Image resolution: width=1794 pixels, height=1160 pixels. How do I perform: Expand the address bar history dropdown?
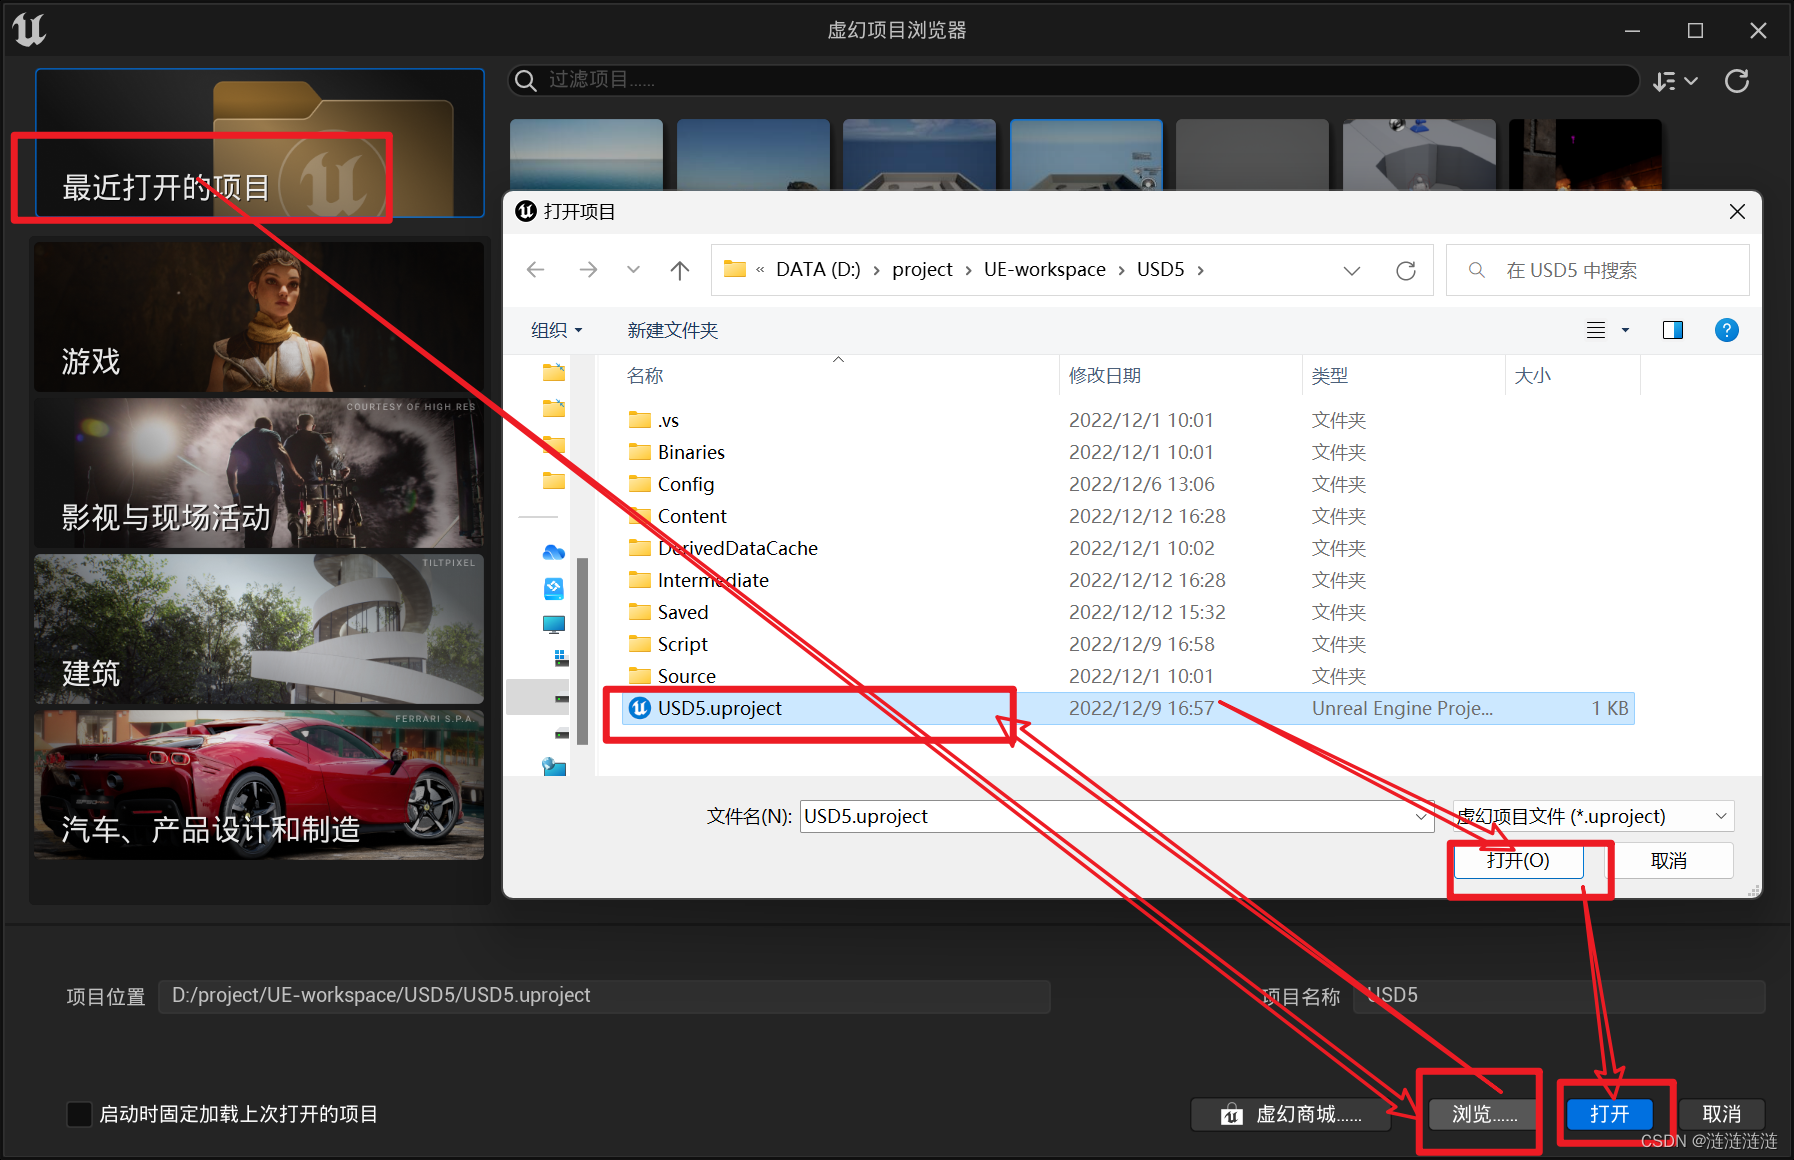point(1352,270)
